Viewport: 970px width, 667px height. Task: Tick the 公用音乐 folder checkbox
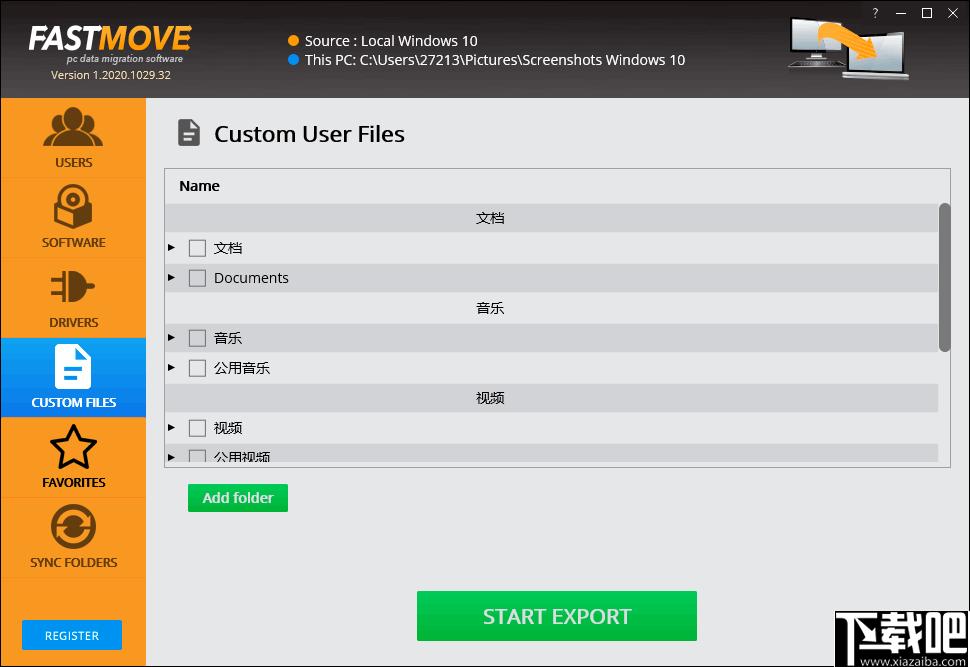pyautogui.click(x=197, y=368)
